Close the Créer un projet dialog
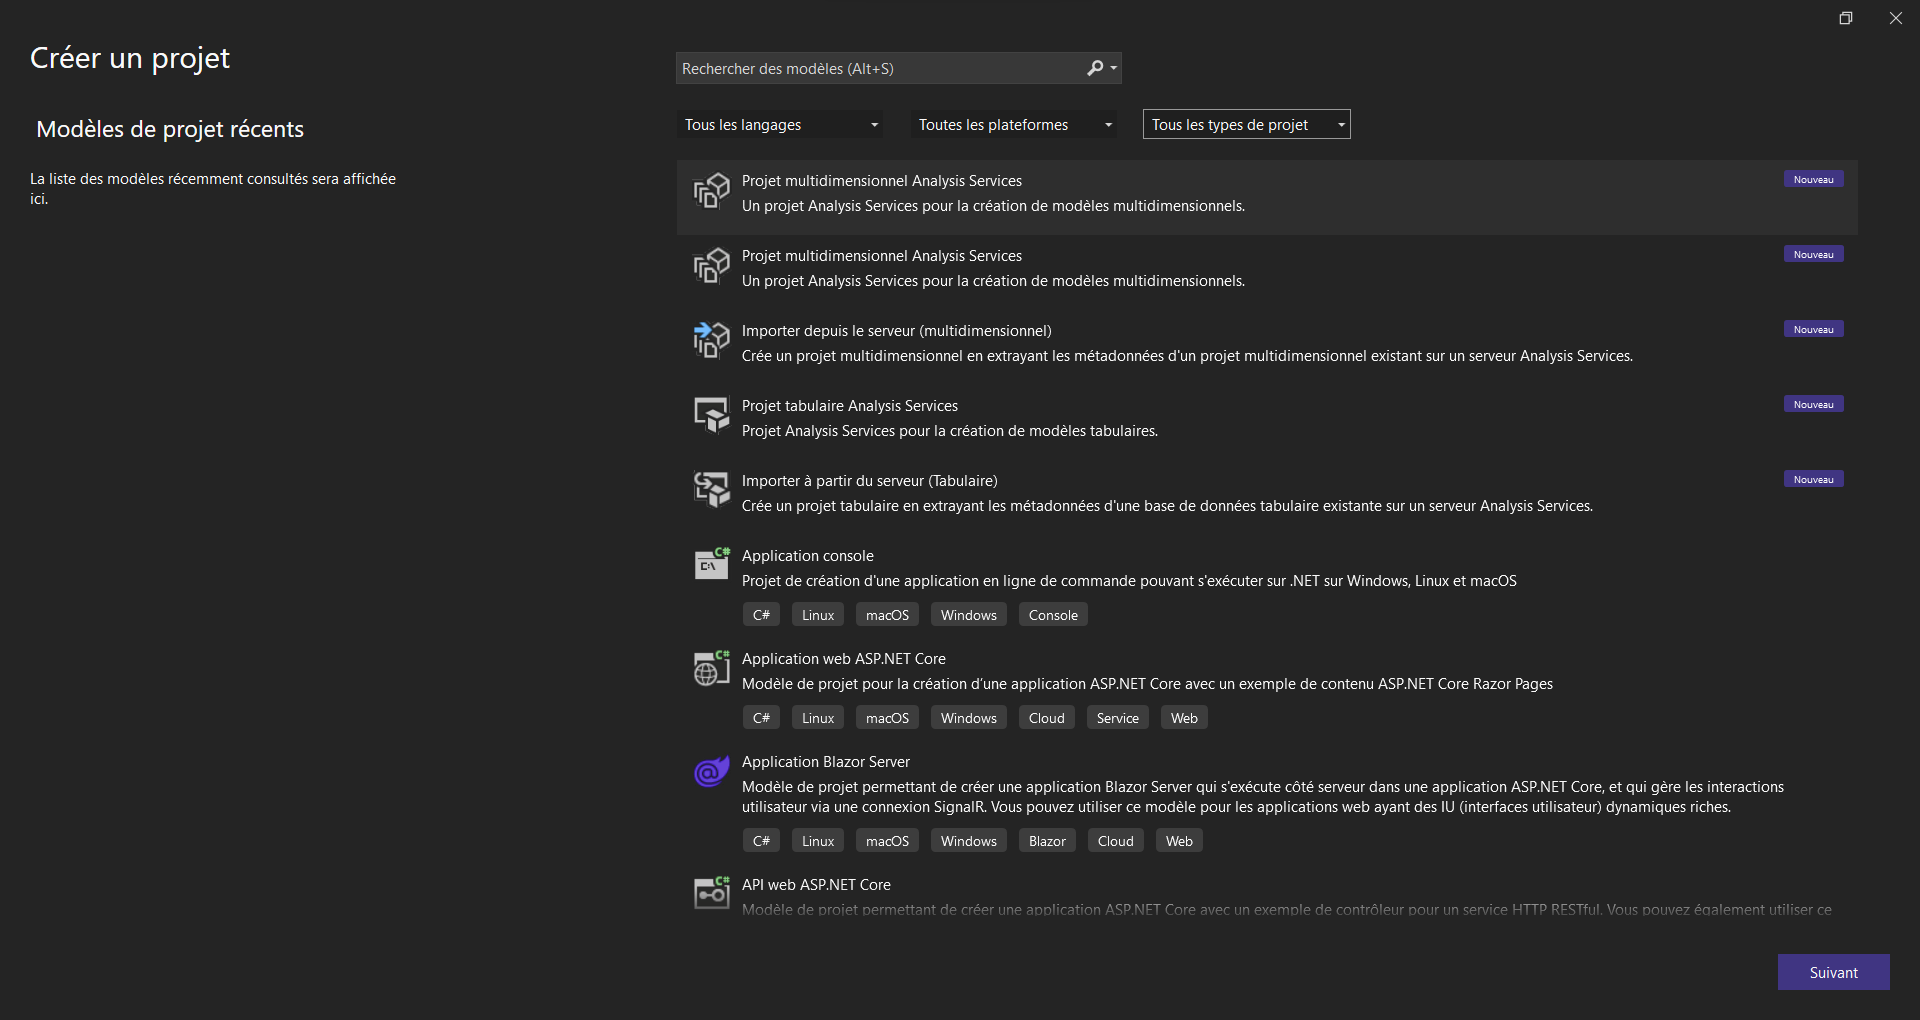This screenshot has width=1920, height=1020. pos(1896,18)
